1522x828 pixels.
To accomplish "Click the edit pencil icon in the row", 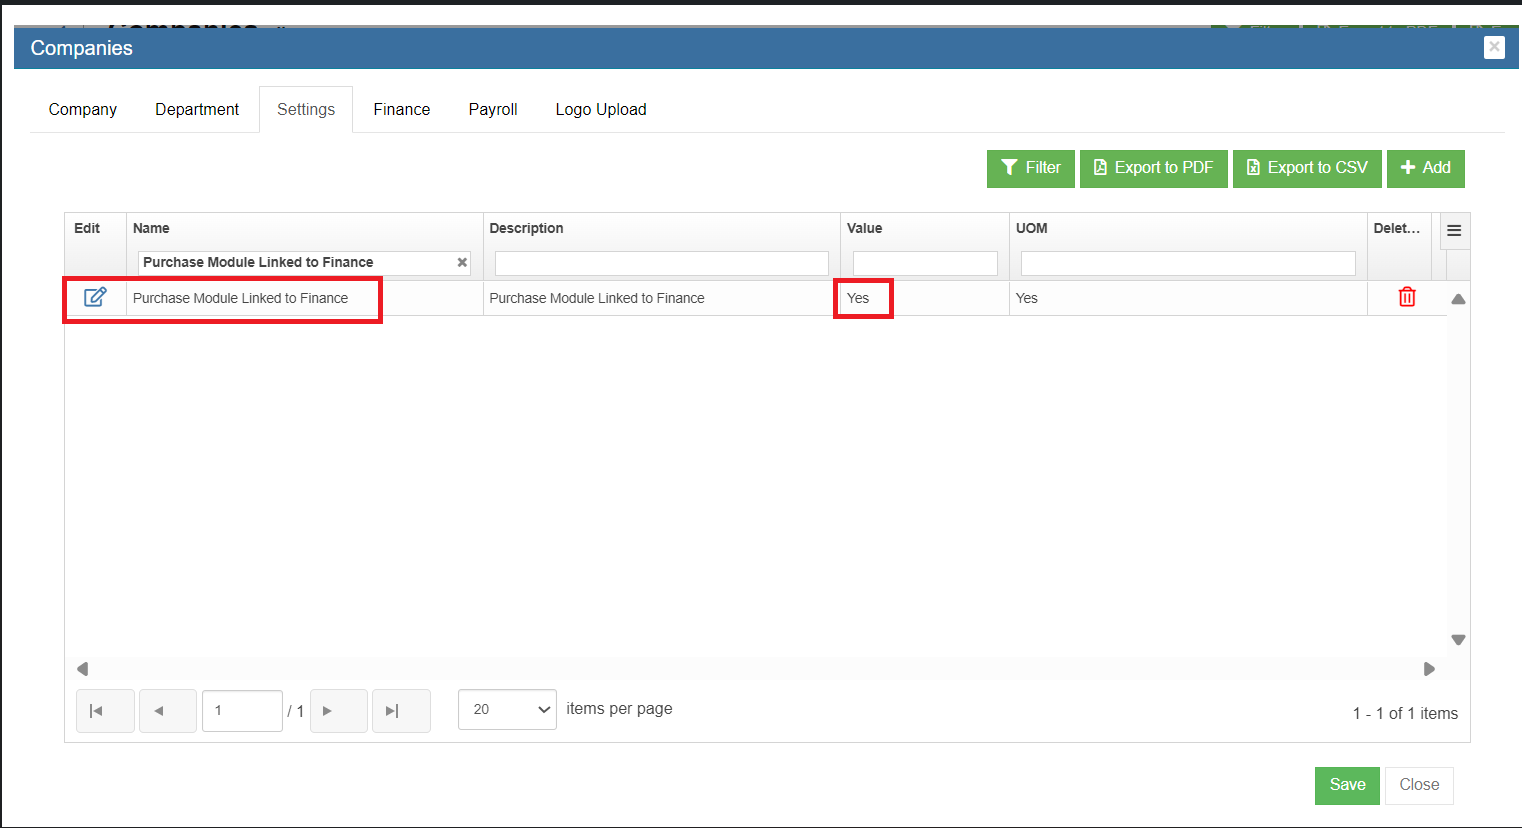I will pyautogui.click(x=95, y=297).
